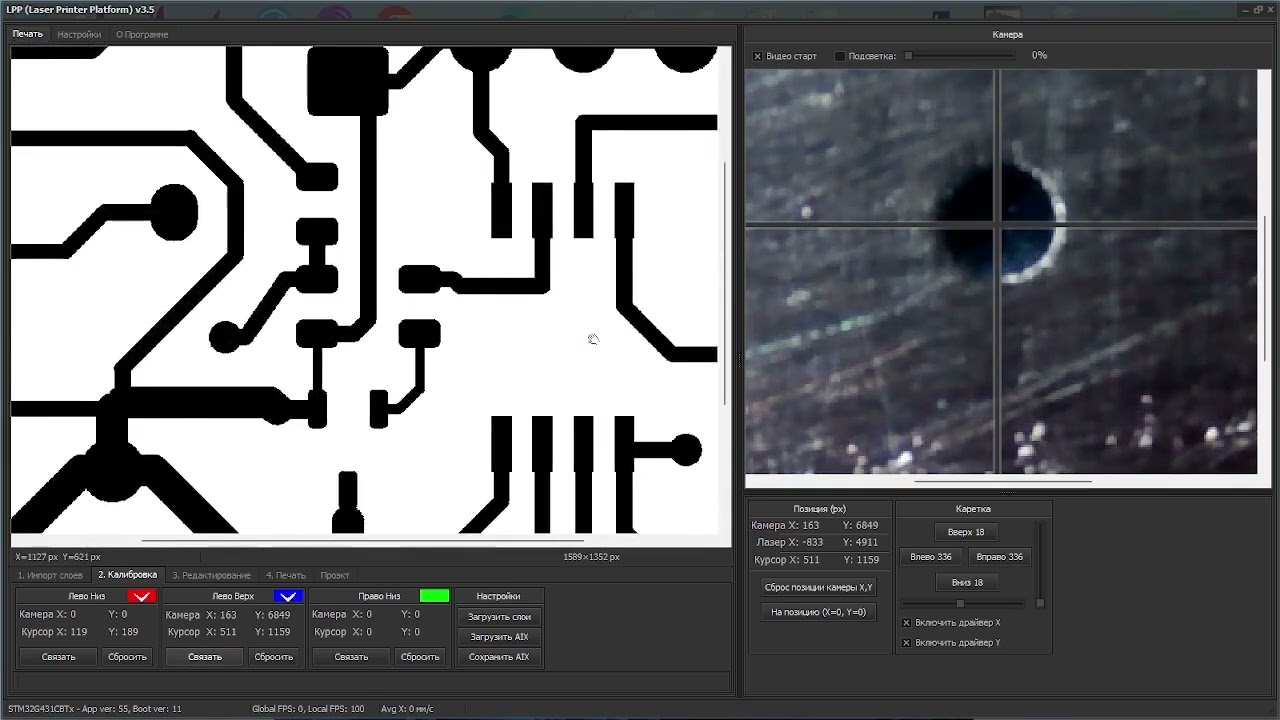Click the Лазер X: -833 value
1280x720 pixels.
click(790, 543)
